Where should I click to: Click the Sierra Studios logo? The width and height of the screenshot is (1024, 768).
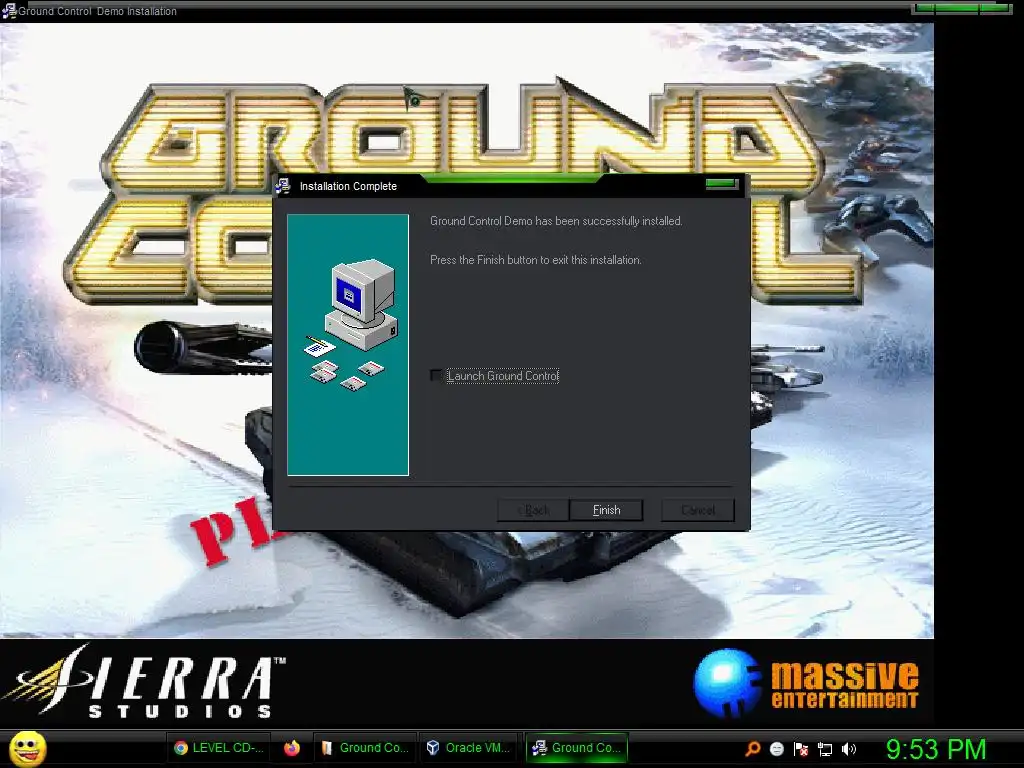(144, 682)
